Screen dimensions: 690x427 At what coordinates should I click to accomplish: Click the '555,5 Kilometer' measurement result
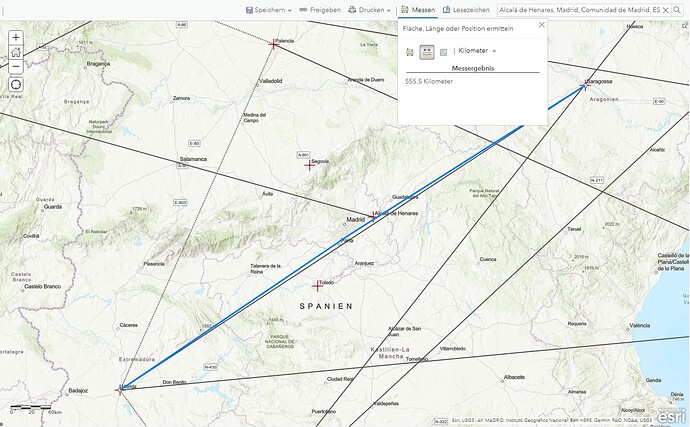click(429, 81)
